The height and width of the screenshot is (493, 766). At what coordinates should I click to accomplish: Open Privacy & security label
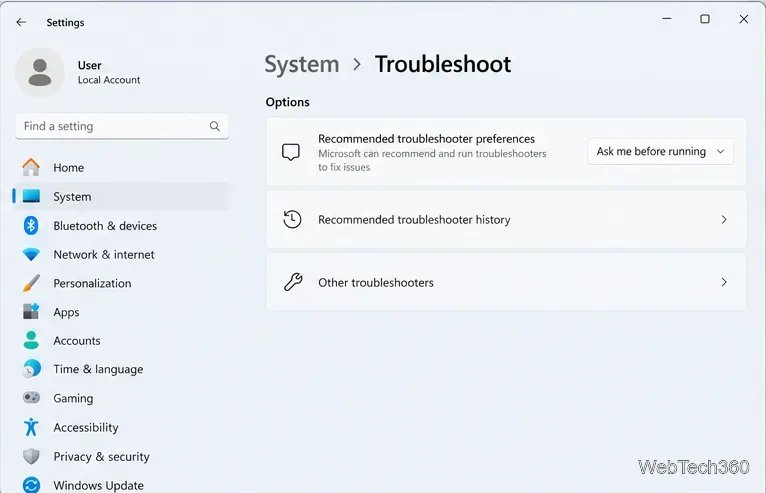(x=102, y=456)
